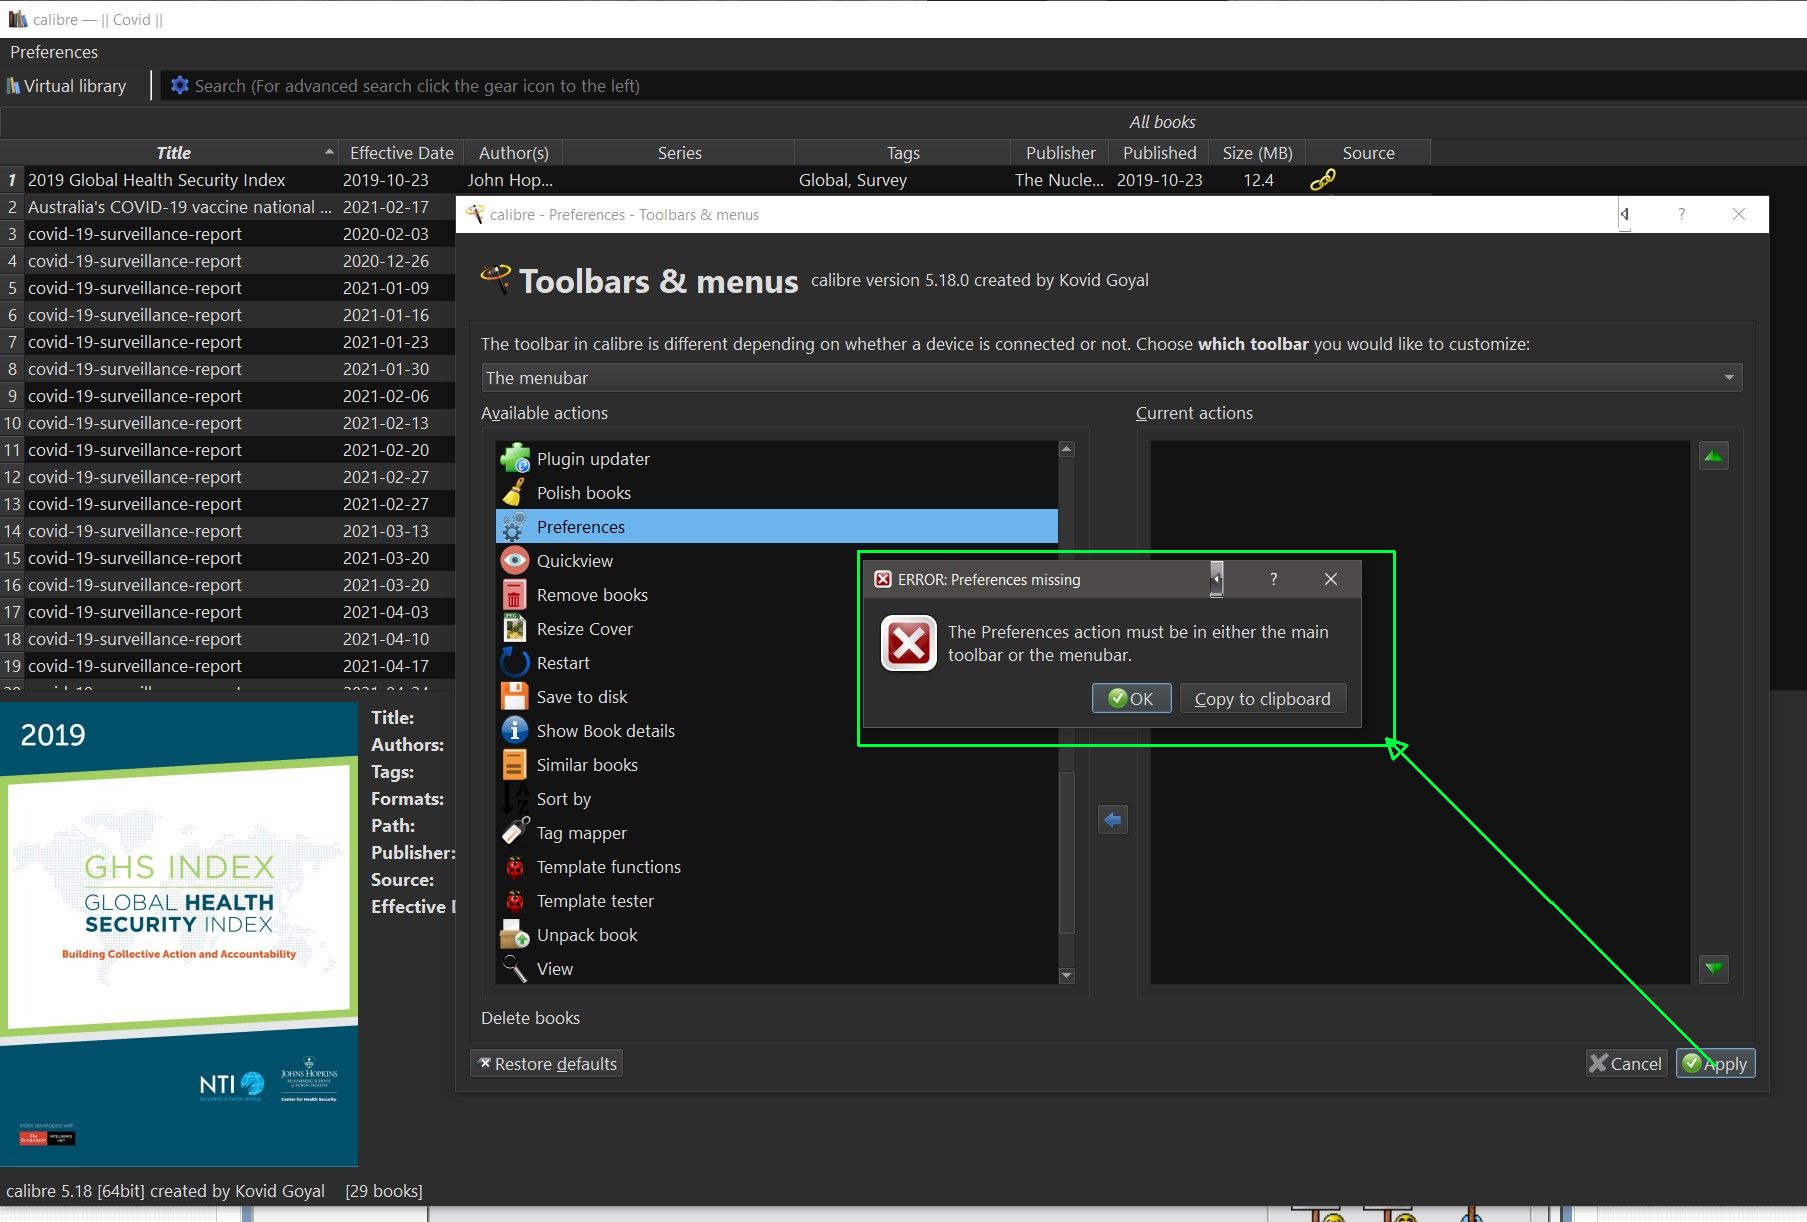Select surveillance report dated 2020-02-03
Screen dimensions: 1807x1222
[x=228, y=234]
